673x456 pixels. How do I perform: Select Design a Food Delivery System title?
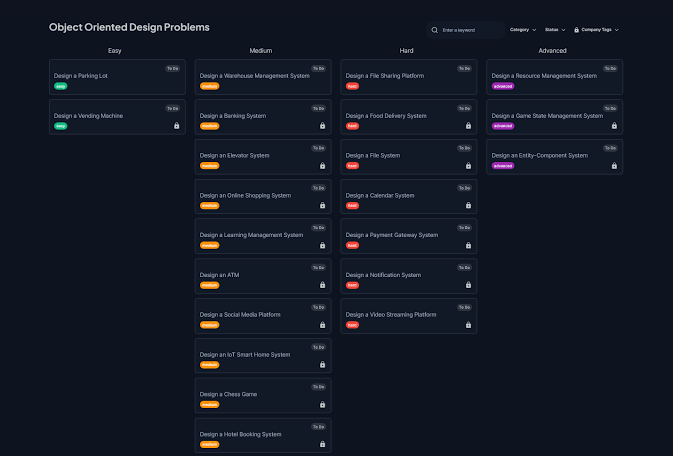(386, 116)
